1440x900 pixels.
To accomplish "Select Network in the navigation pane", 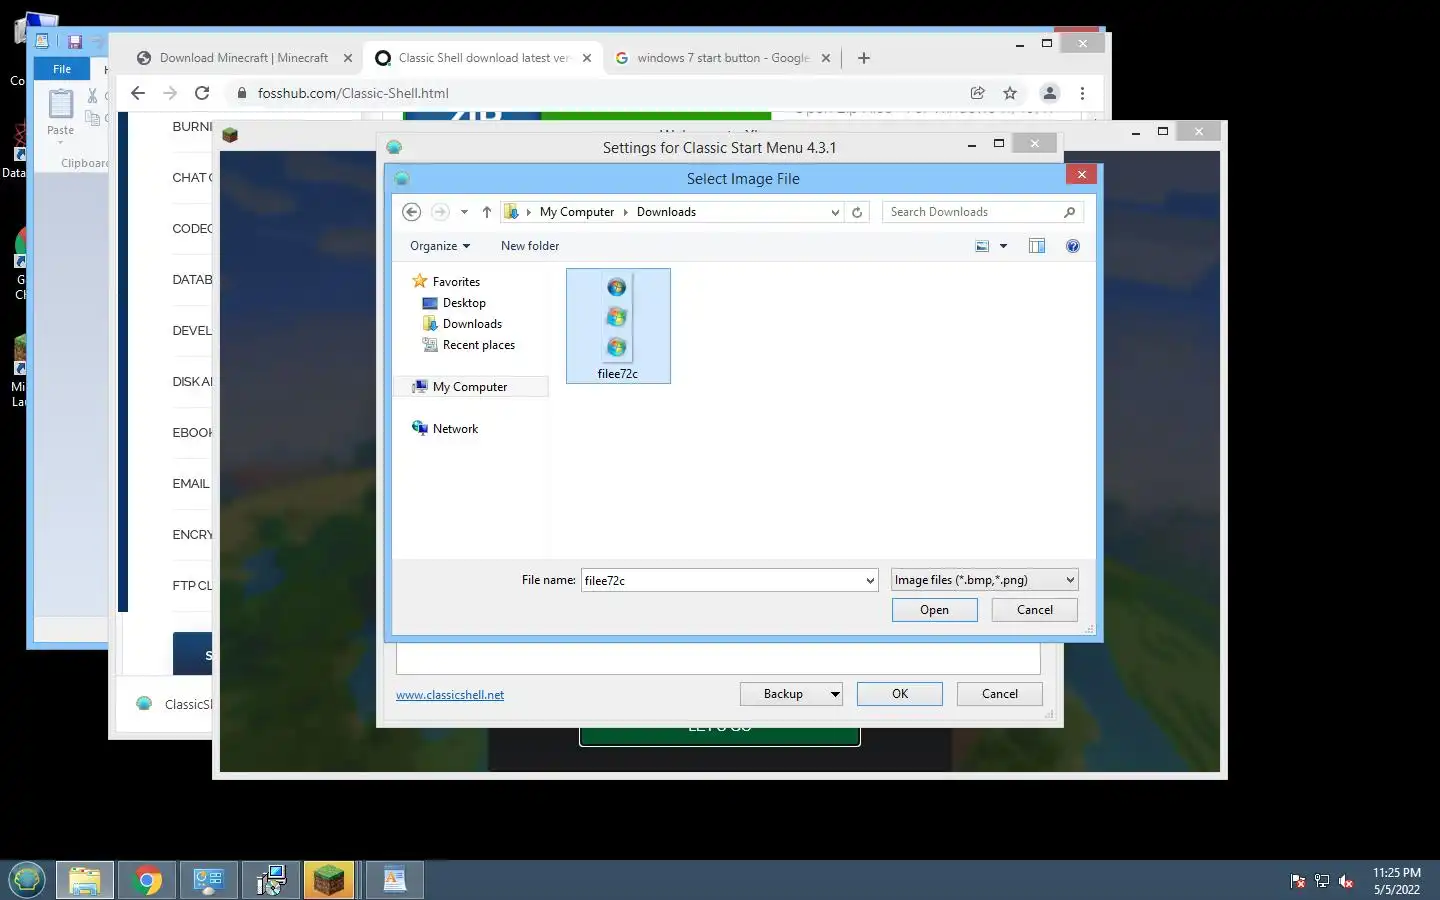I will [x=455, y=429].
